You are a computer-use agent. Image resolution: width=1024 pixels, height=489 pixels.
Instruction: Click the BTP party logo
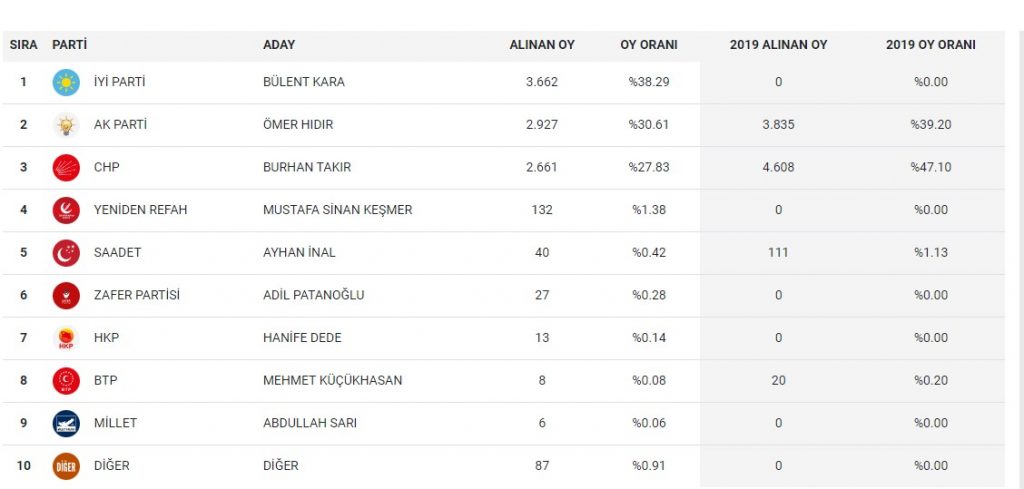pyautogui.click(x=66, y=381)
